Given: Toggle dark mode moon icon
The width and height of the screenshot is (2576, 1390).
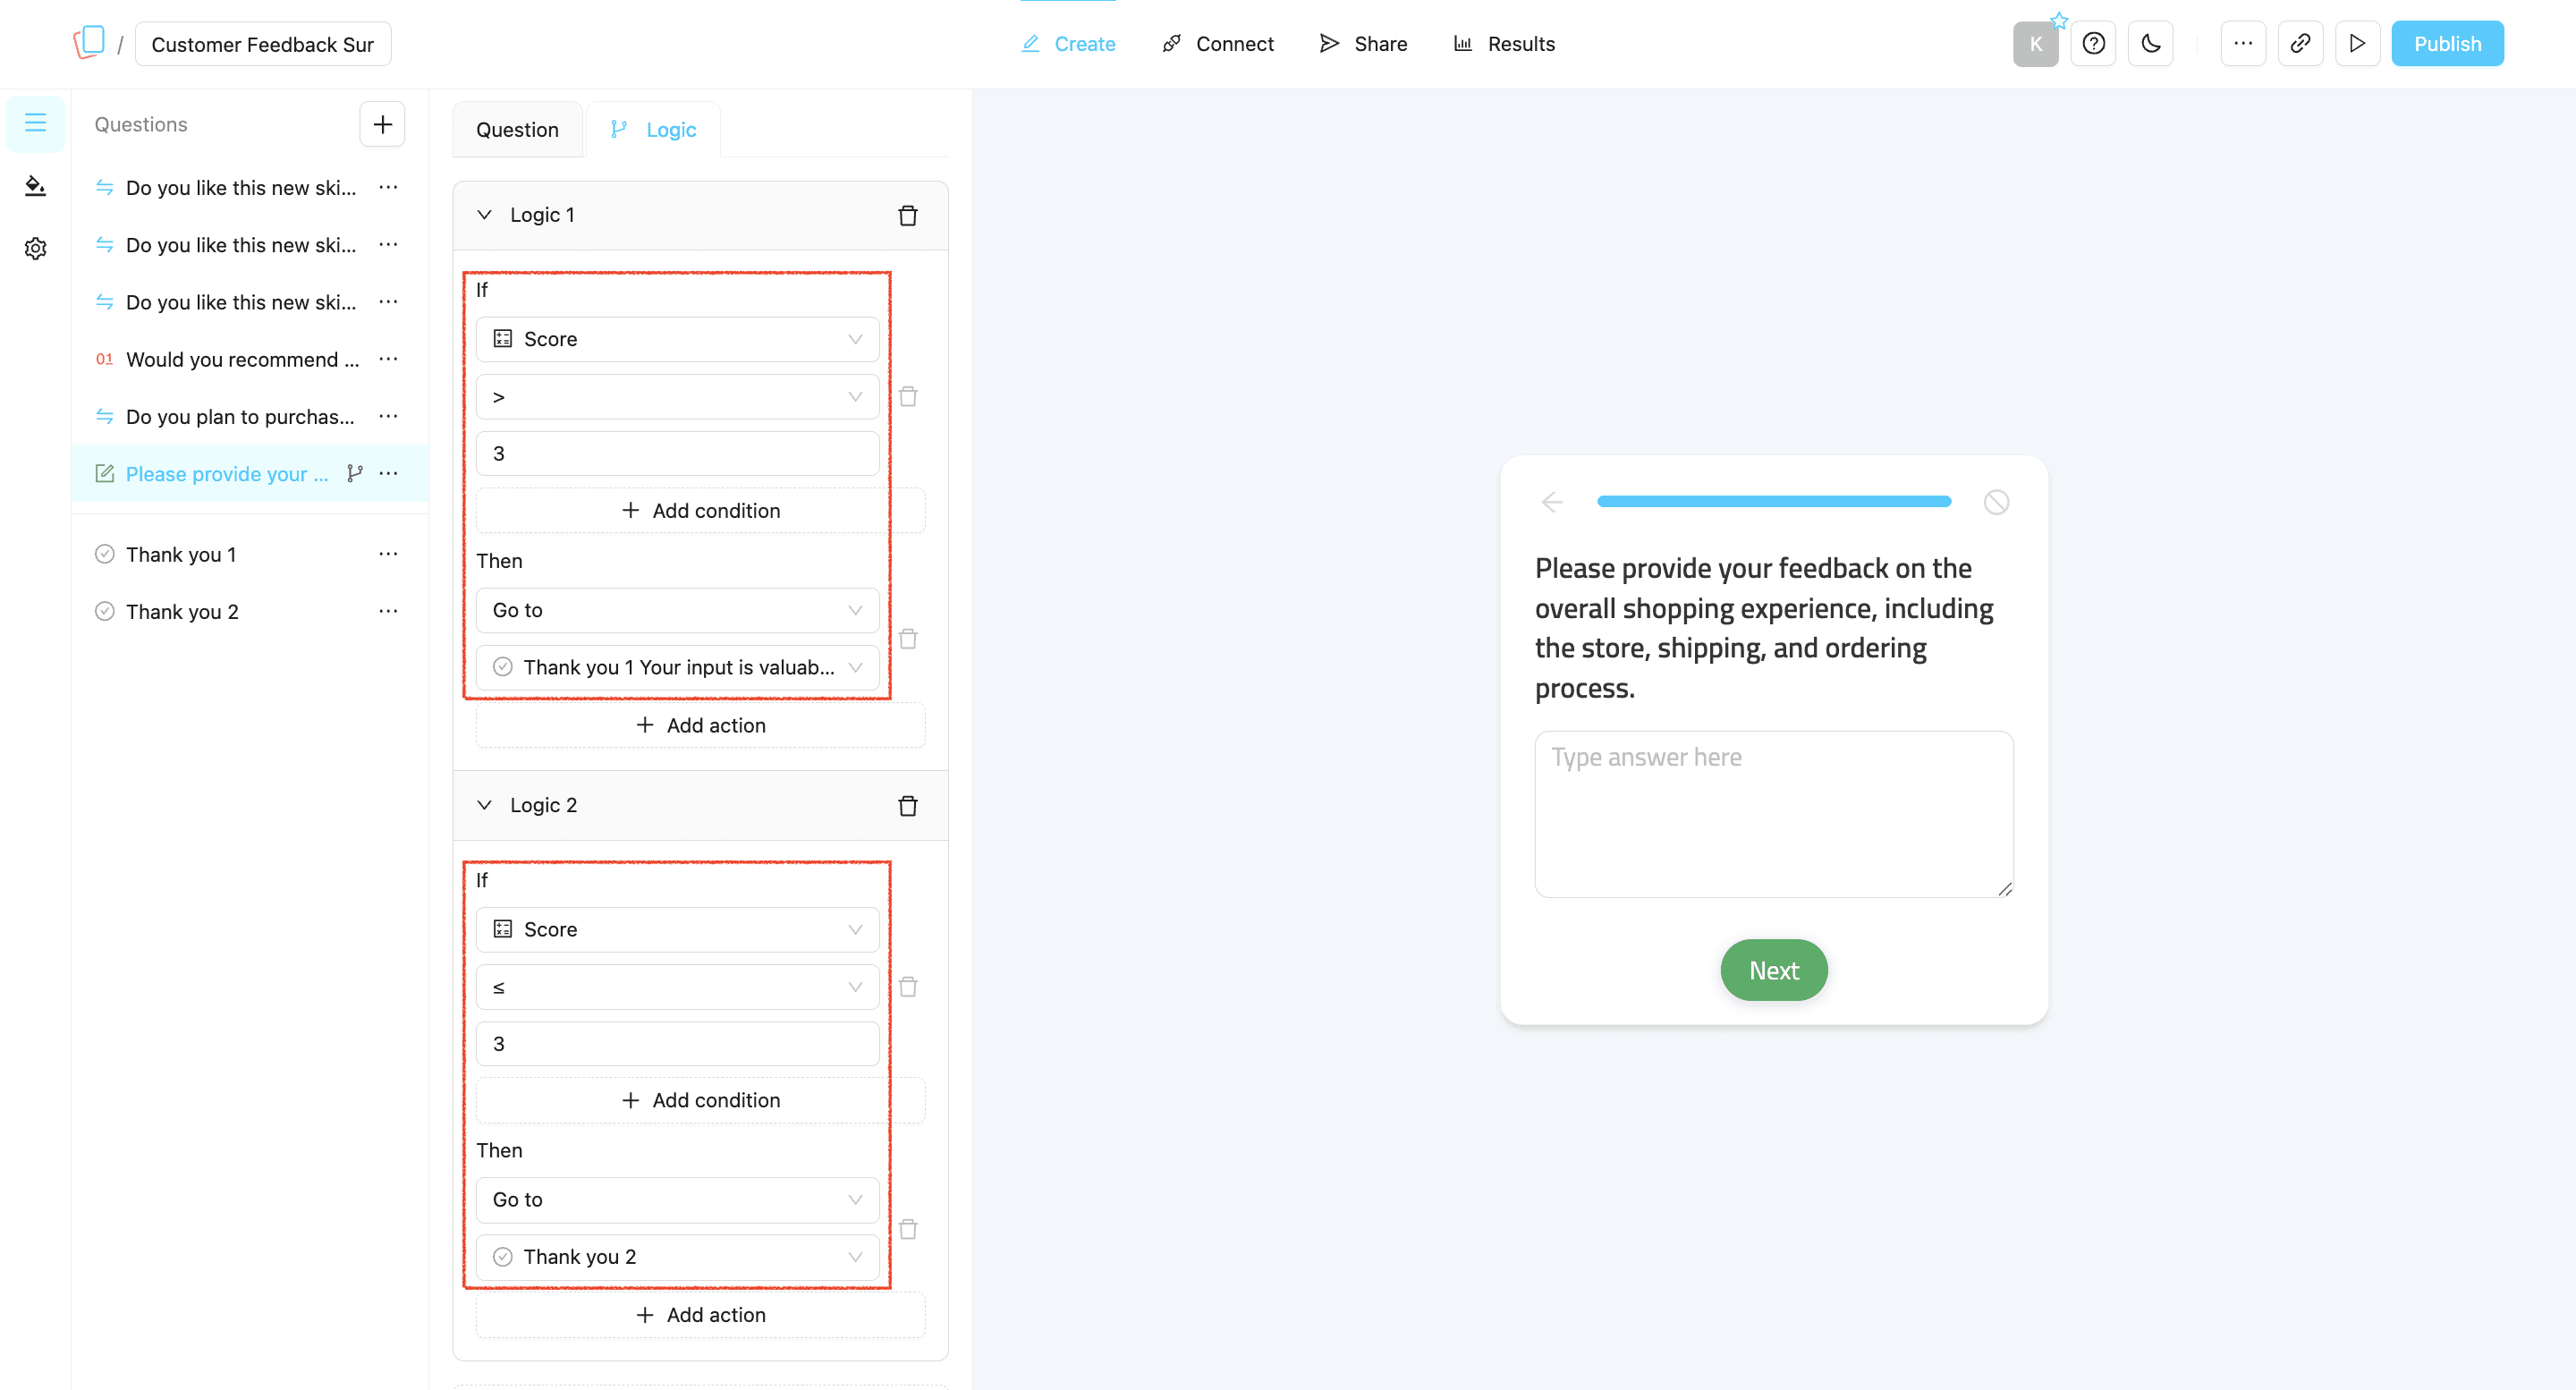Looking at the screenshot, I should pos(2150,43).
